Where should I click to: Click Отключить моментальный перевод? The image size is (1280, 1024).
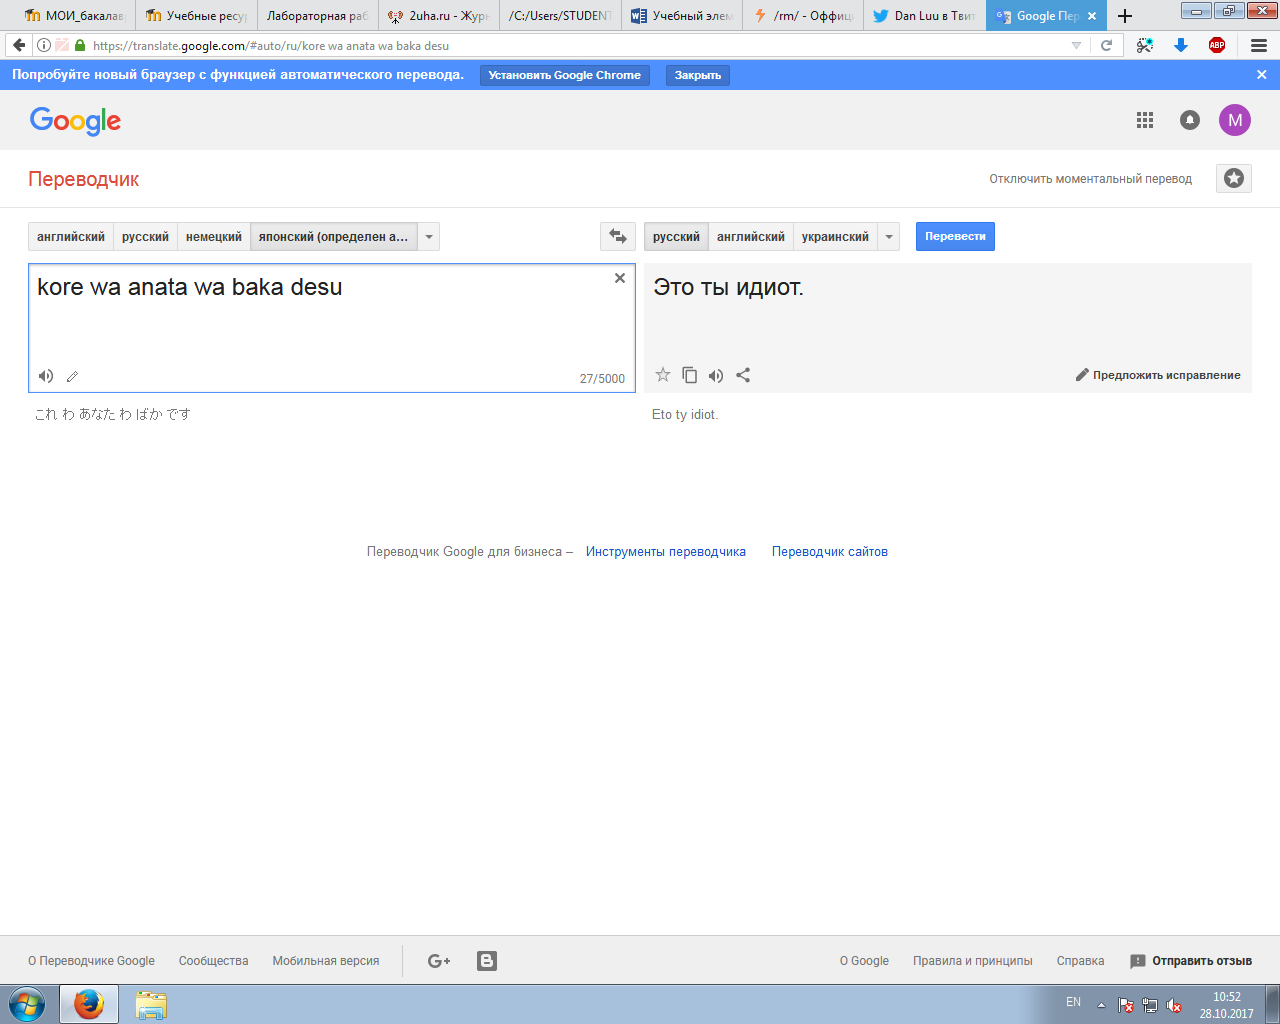pyautogui.click(x=1091, y=179)
